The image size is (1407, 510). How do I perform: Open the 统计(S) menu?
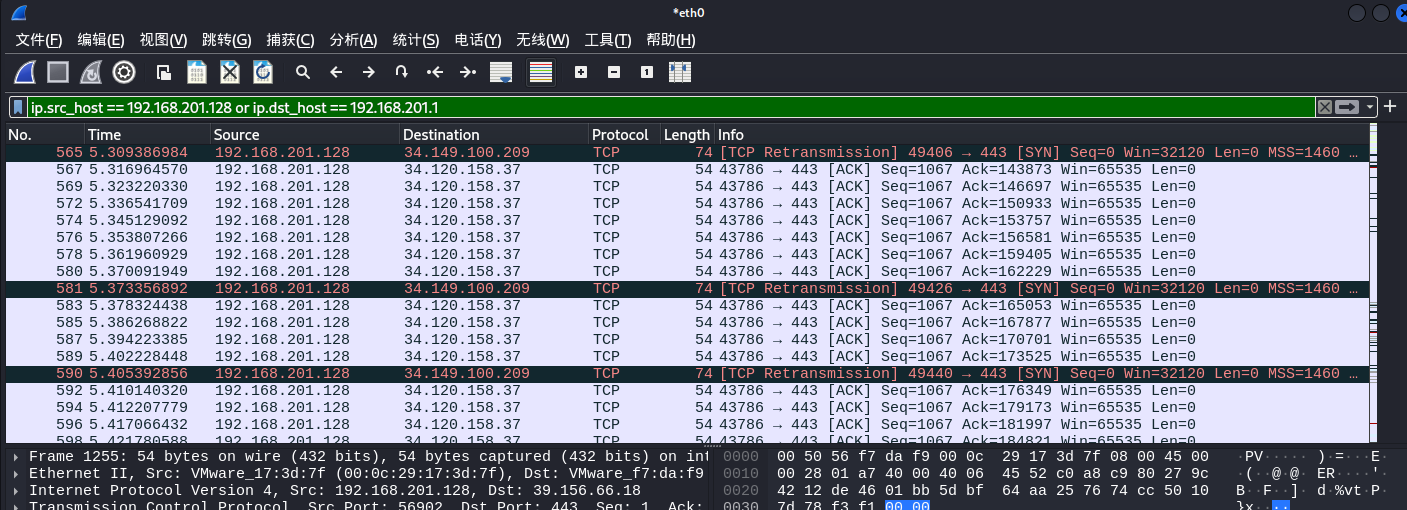point(416,40)
